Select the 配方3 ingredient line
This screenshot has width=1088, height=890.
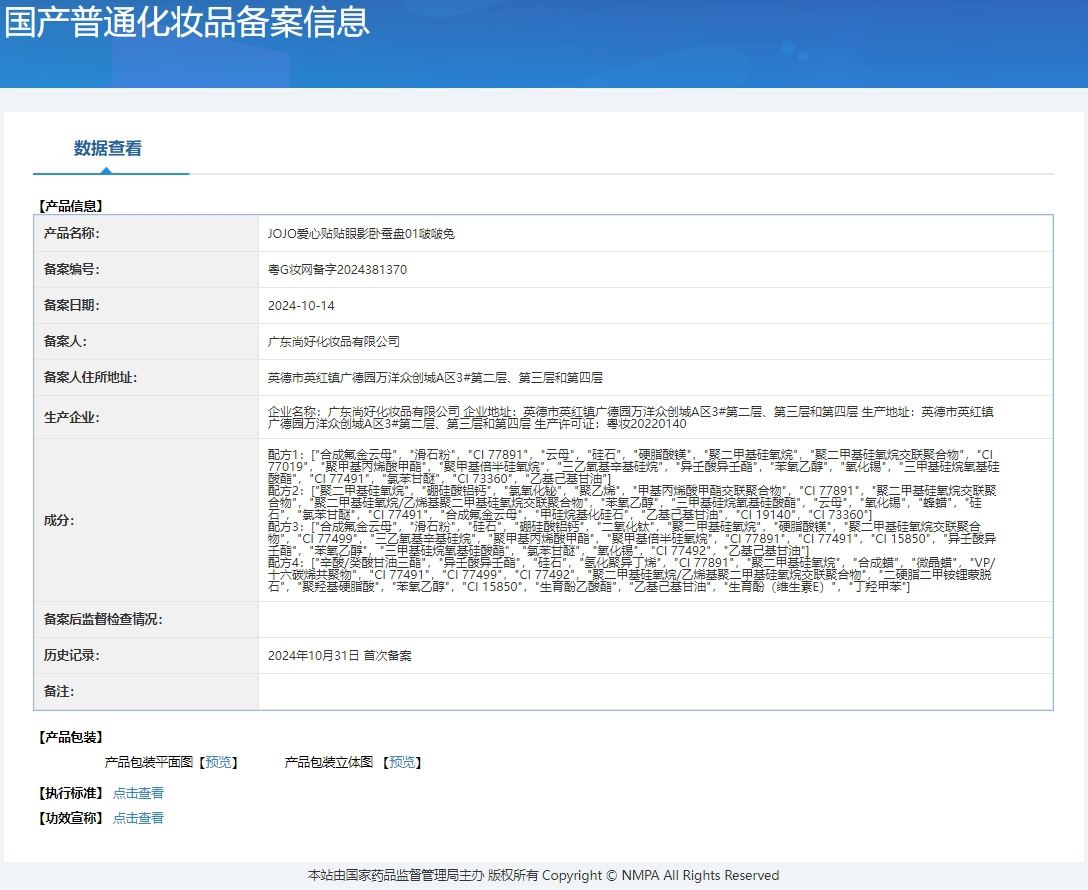coord(632,539)
